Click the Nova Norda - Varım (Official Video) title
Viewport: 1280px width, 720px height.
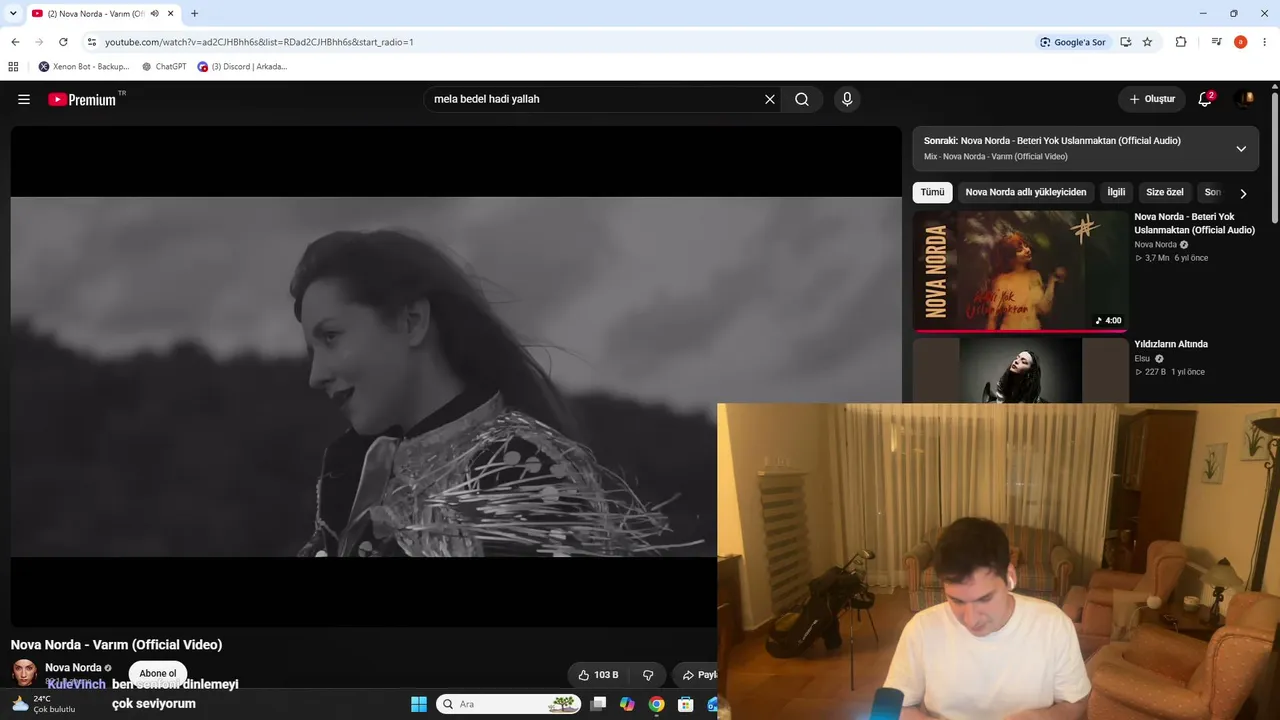tap(117, 645)
